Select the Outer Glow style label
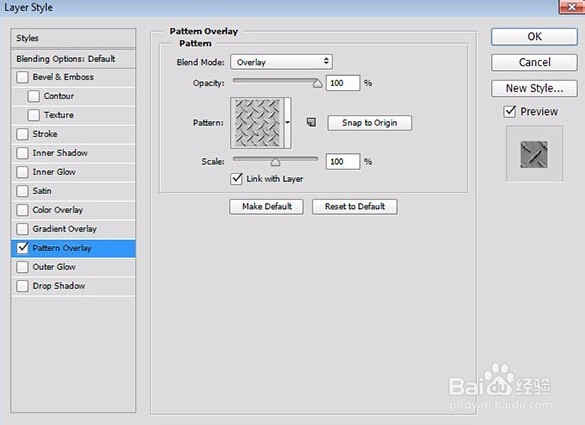The height and width of the screenshot is (425, 585). [x=54, y=267]
